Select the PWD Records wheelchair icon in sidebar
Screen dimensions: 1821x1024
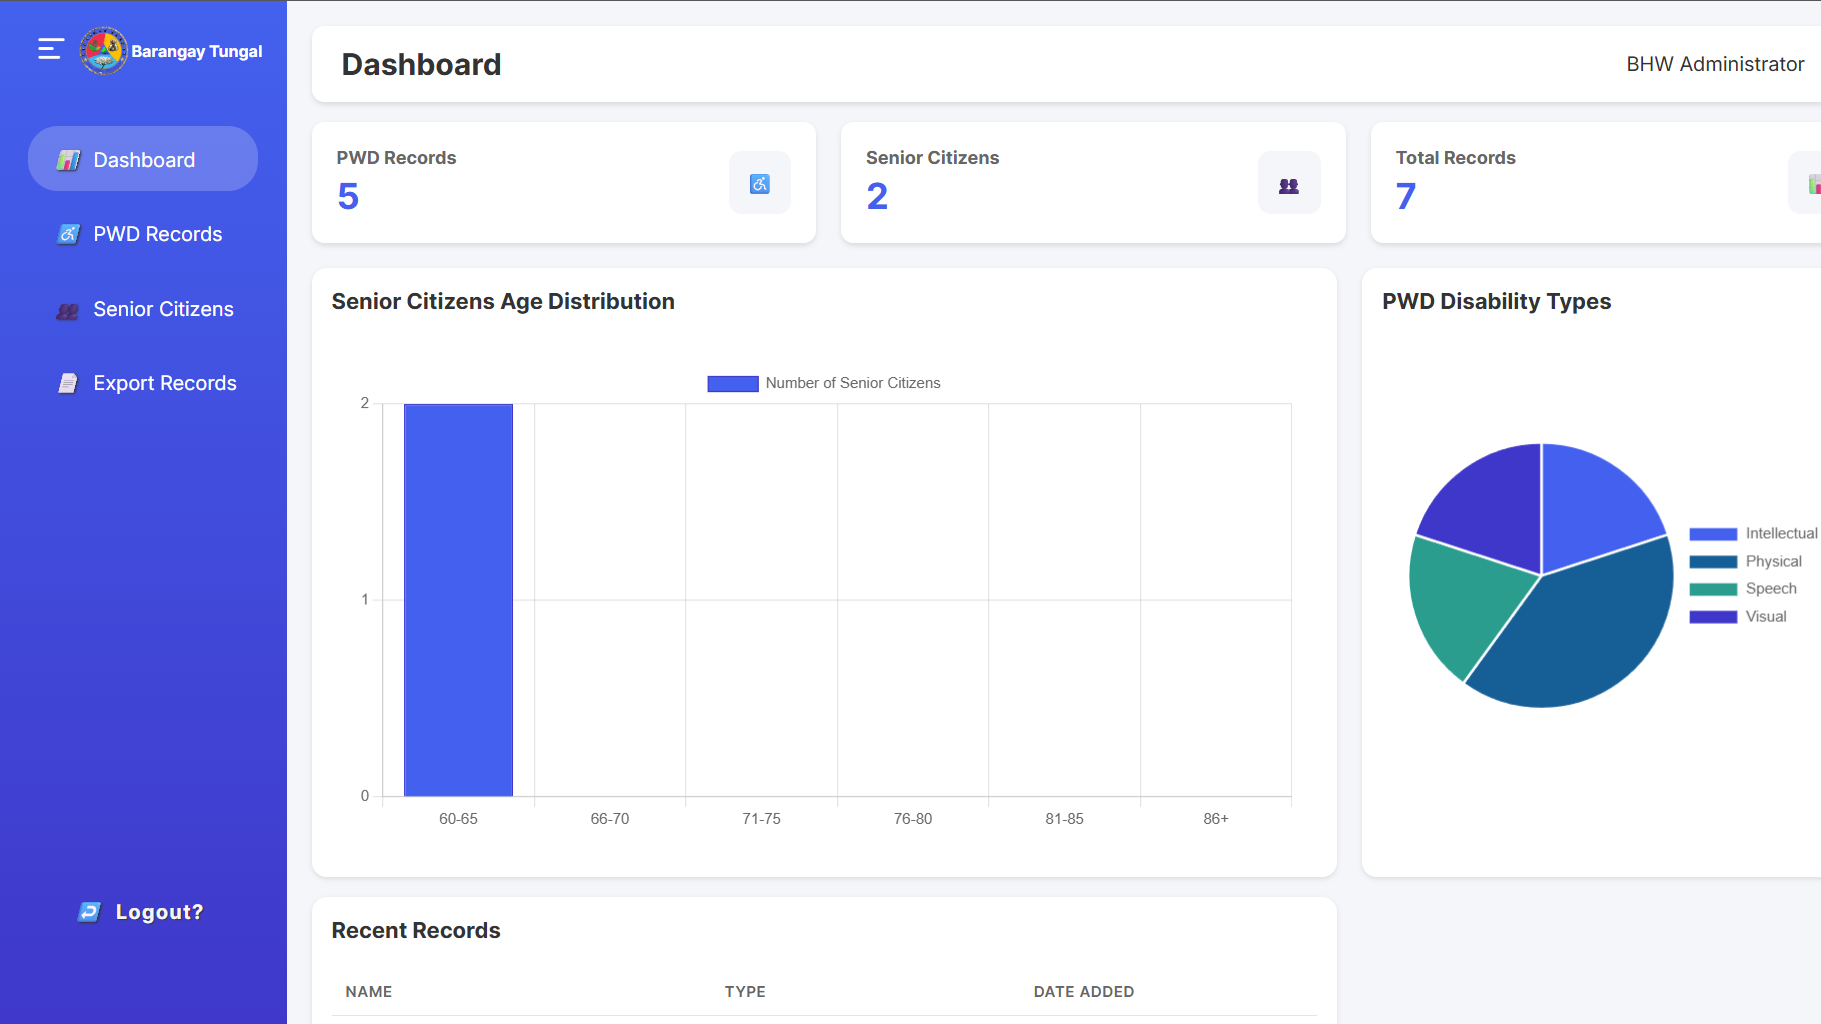[x=67, y=233]
